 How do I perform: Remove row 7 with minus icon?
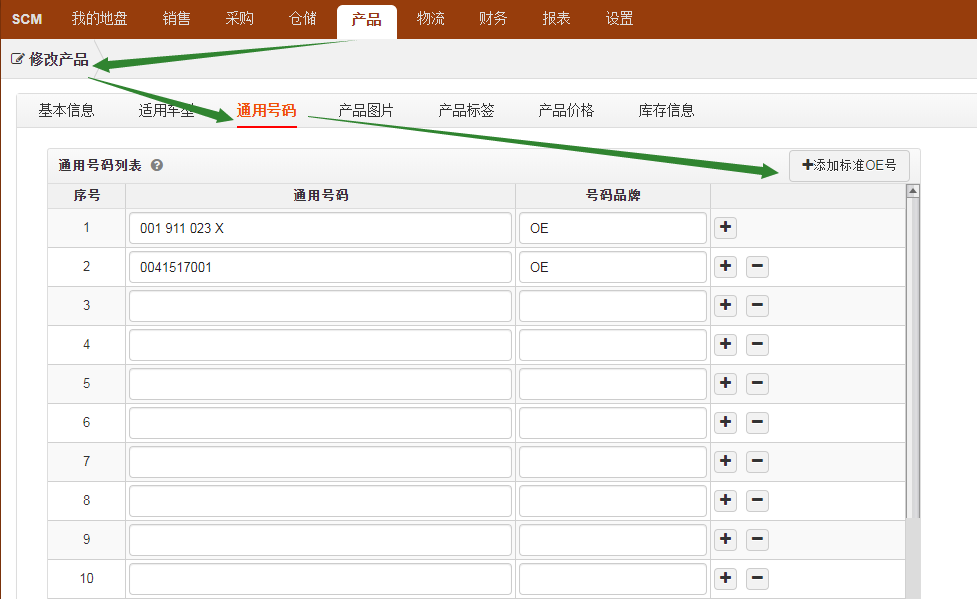757,461
